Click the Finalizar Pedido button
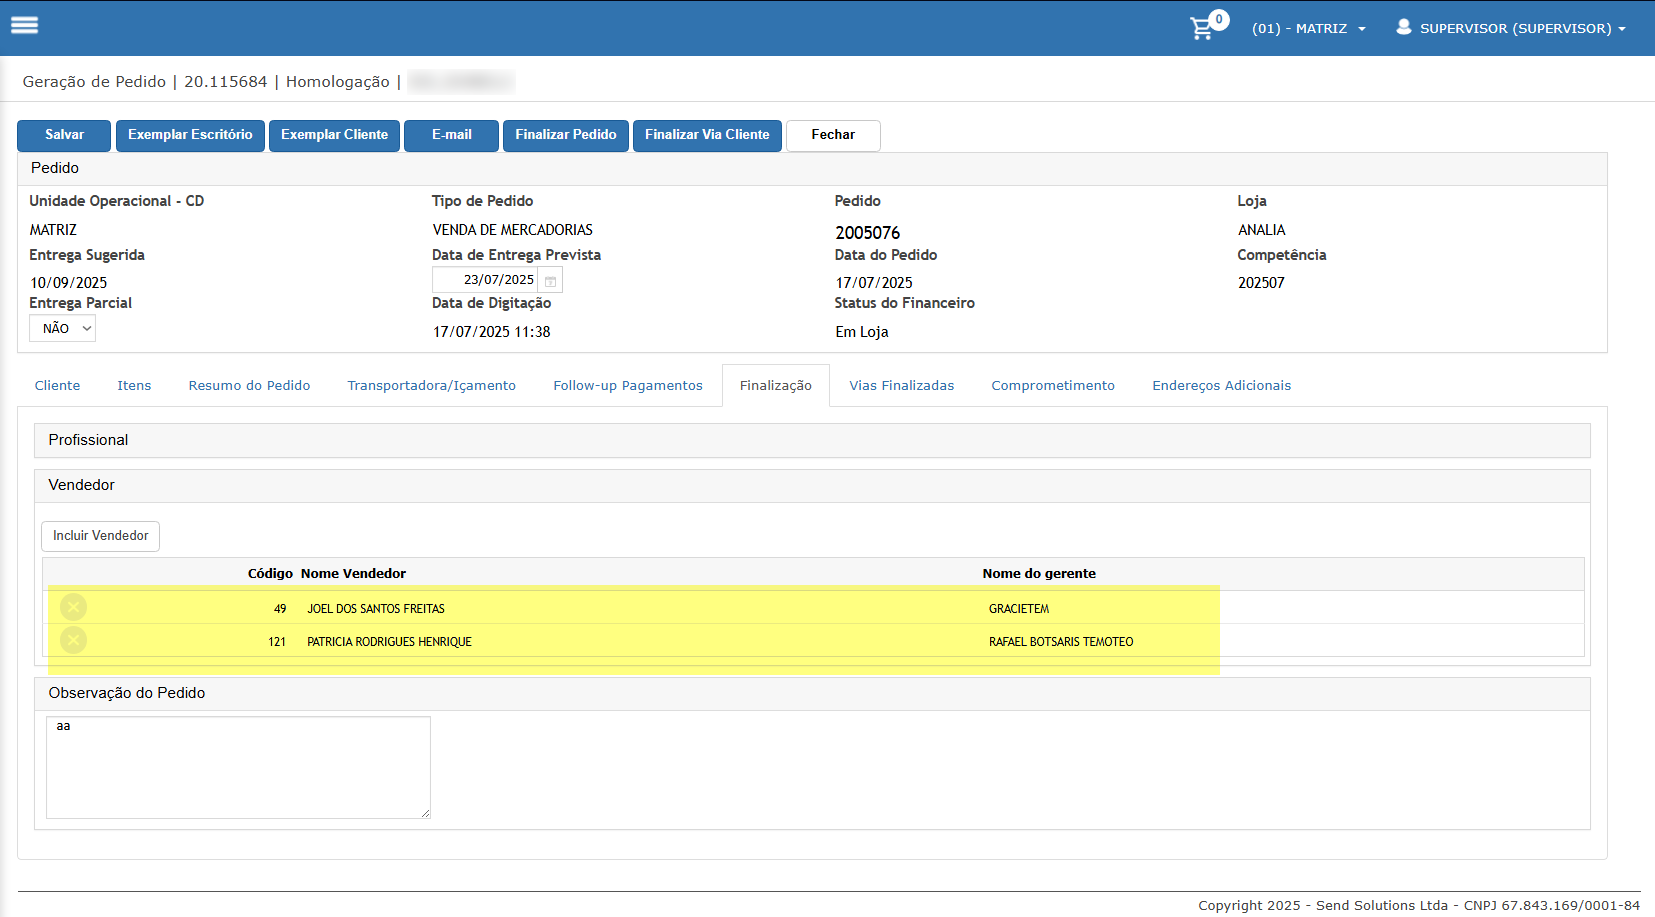Viewport: 1655px width, 917px height. coord(566,135)
